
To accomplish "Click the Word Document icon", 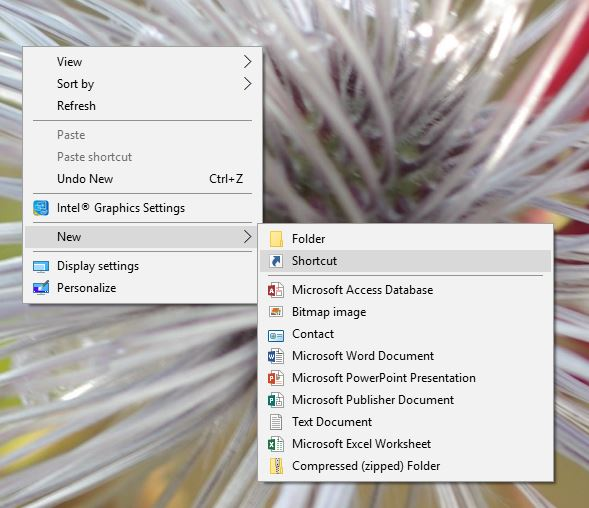I will (x=276, y=356).
